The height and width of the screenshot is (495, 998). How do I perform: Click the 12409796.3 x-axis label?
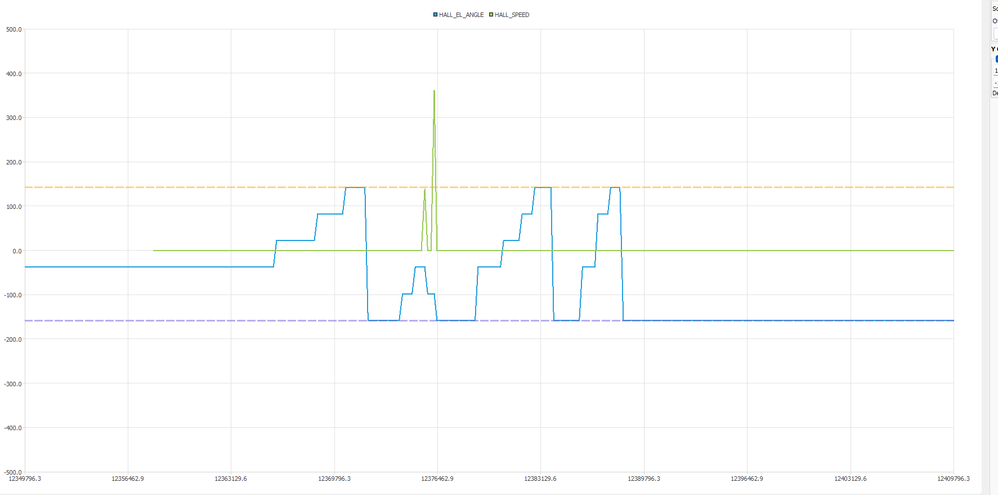(953, 478)
